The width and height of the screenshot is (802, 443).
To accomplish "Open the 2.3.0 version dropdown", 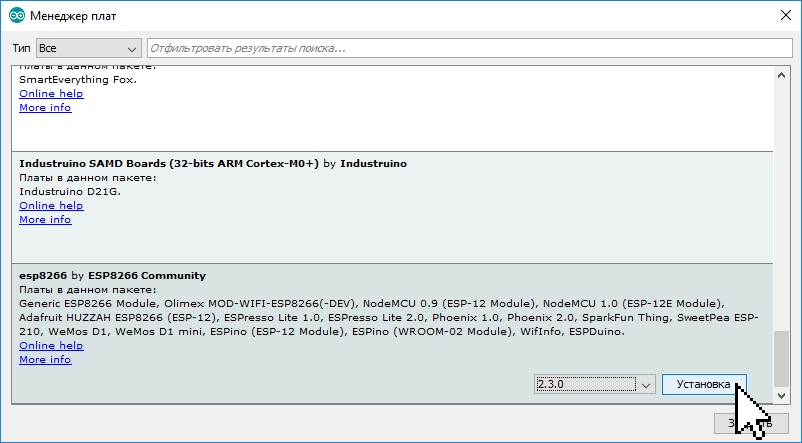I will [594, 384].
